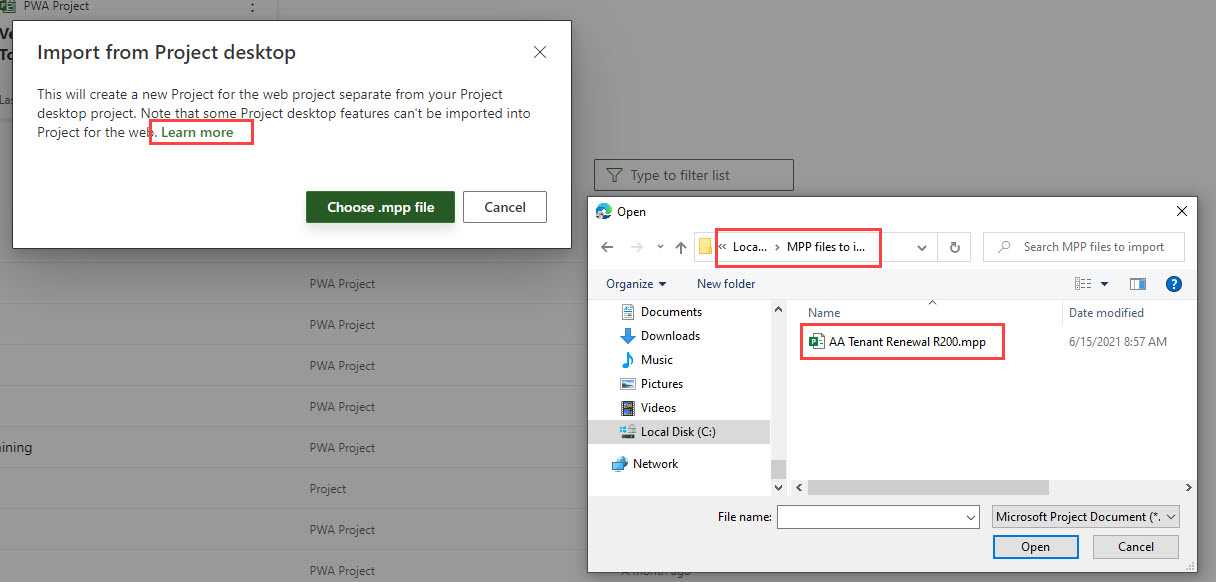Select Documents in the navigation pane

pyautogui.click(x=672, y=312)
